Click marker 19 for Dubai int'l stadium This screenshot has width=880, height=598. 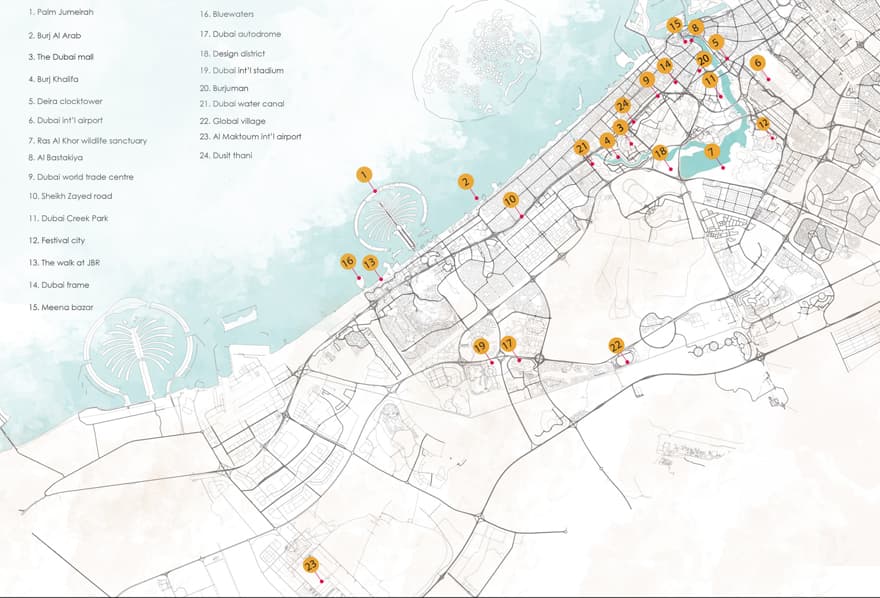tap(481, 345)
